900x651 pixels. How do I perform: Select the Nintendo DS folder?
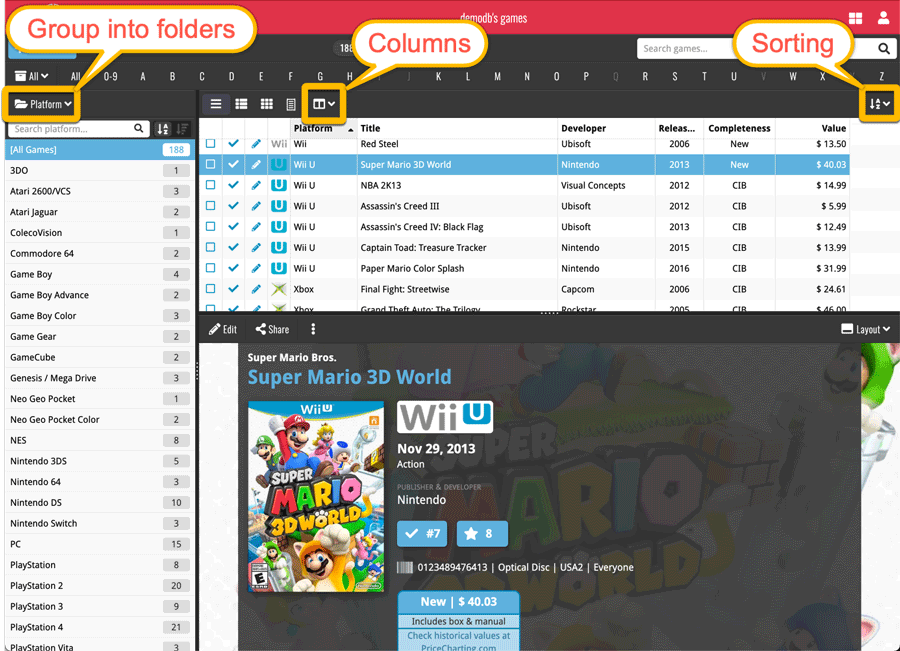pos(100,502)
